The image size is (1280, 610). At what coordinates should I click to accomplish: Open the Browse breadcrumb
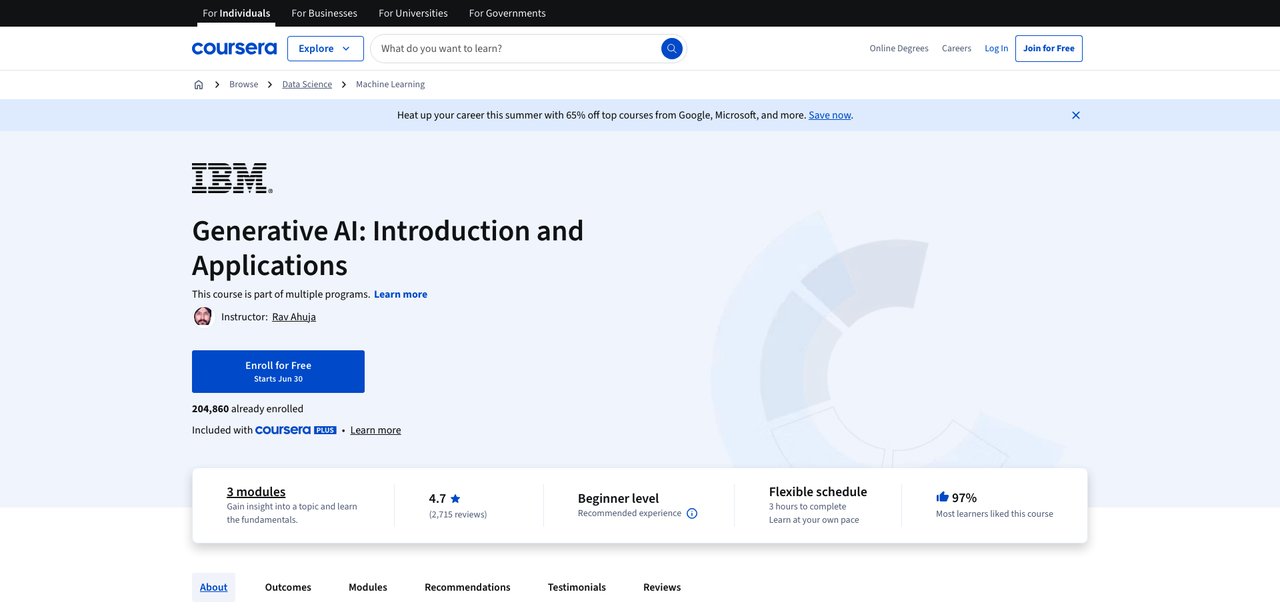(243, 85)
